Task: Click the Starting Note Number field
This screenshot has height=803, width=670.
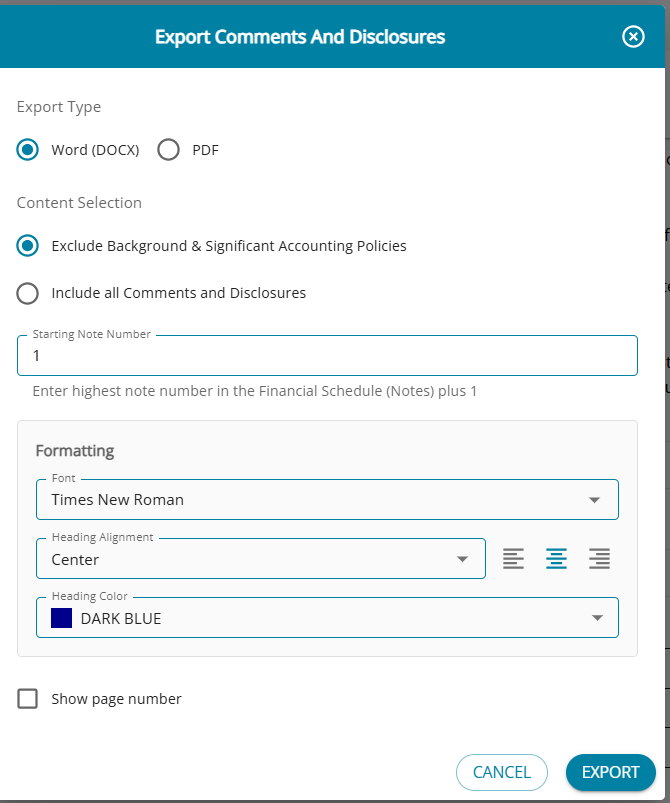Action: click(x=327, y=356)
